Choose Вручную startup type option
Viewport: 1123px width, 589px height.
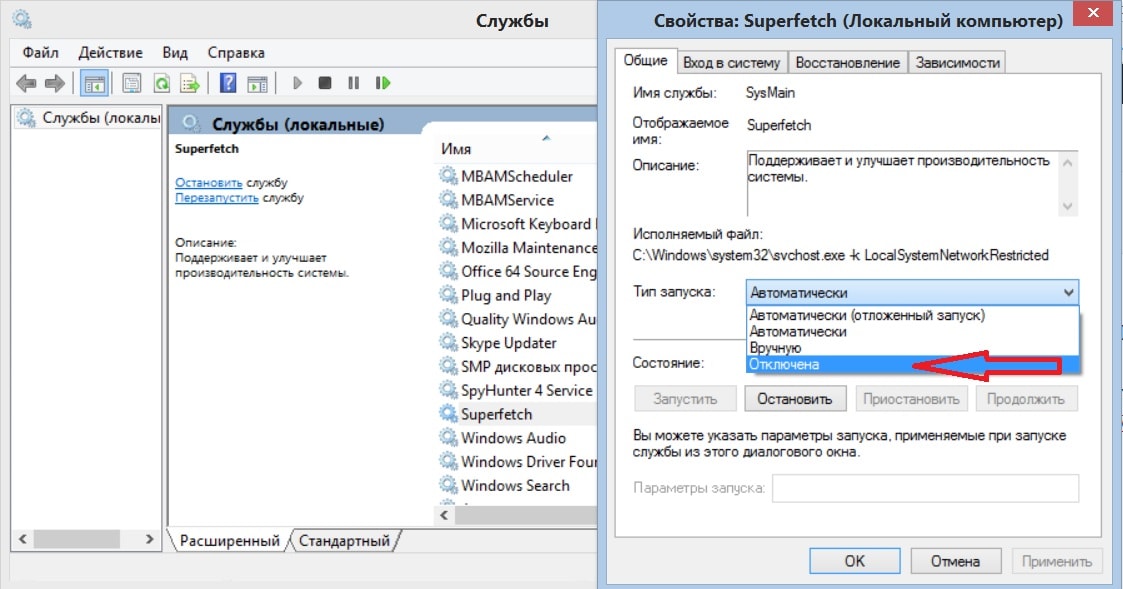[775, 348]
